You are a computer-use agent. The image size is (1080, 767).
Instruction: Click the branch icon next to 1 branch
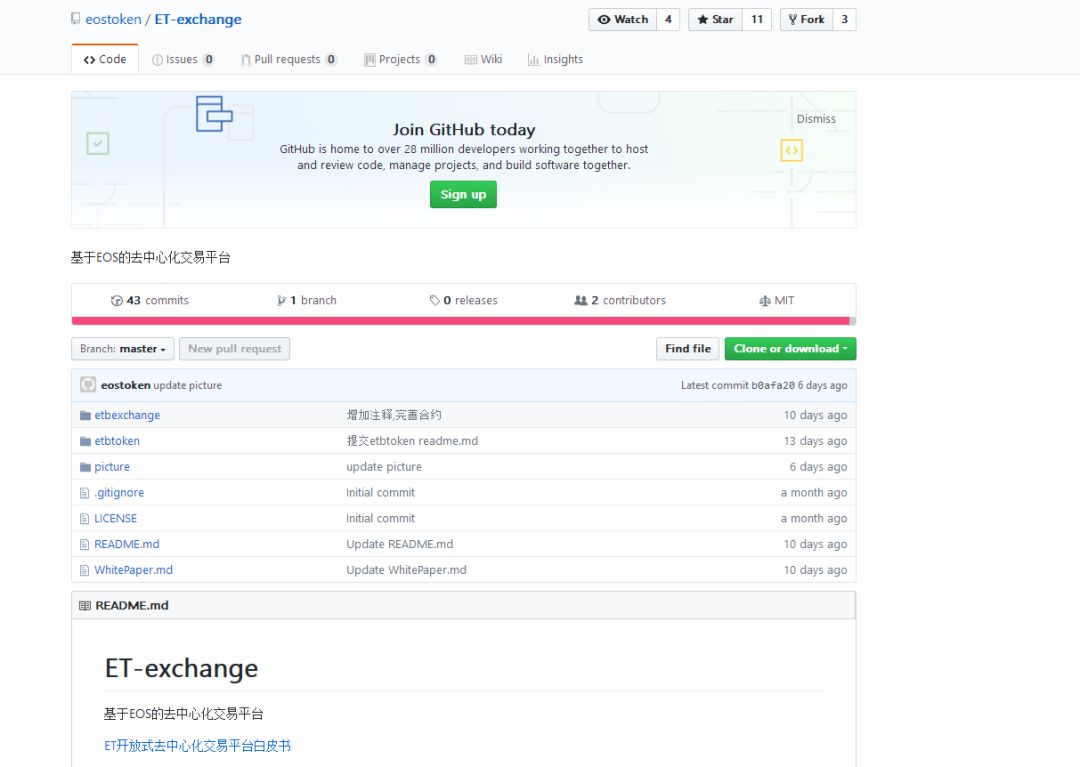point(281,300)
